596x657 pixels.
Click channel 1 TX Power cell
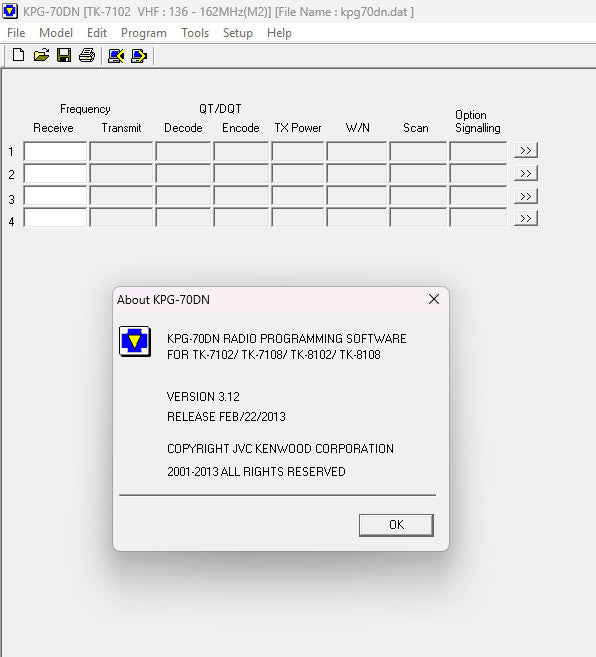(298, 151)
